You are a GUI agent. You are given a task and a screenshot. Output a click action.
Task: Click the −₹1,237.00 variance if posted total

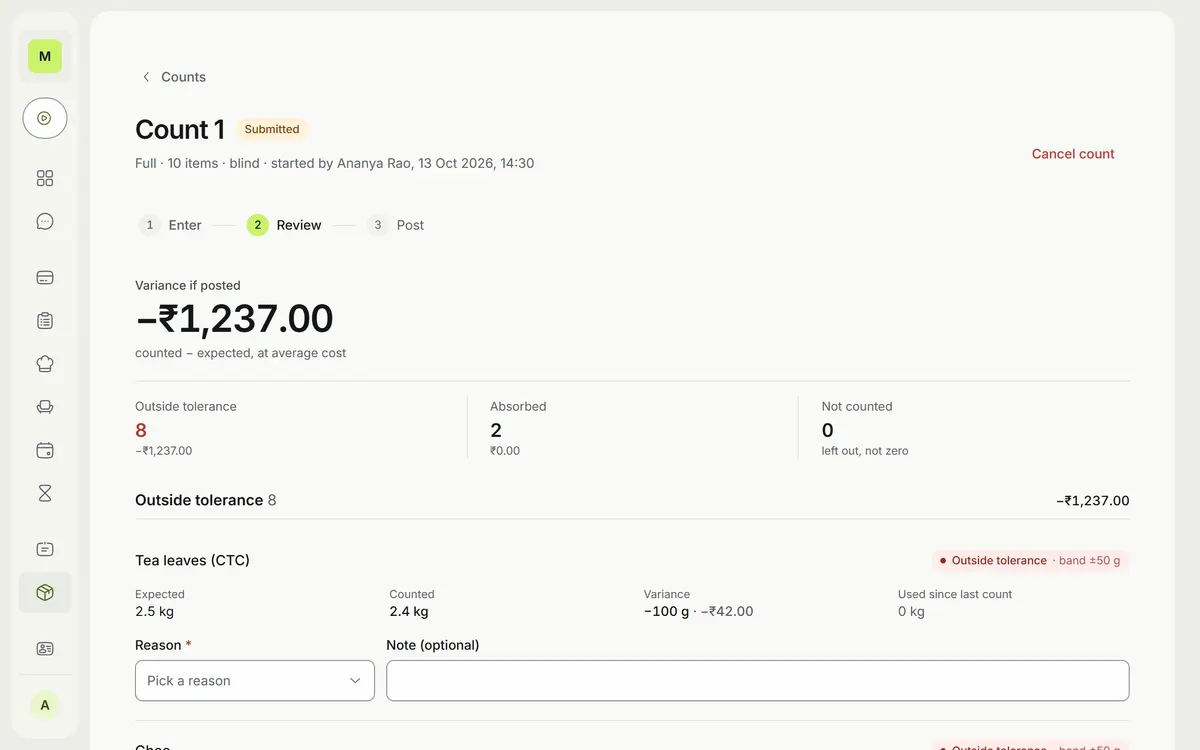click(235, 319)
